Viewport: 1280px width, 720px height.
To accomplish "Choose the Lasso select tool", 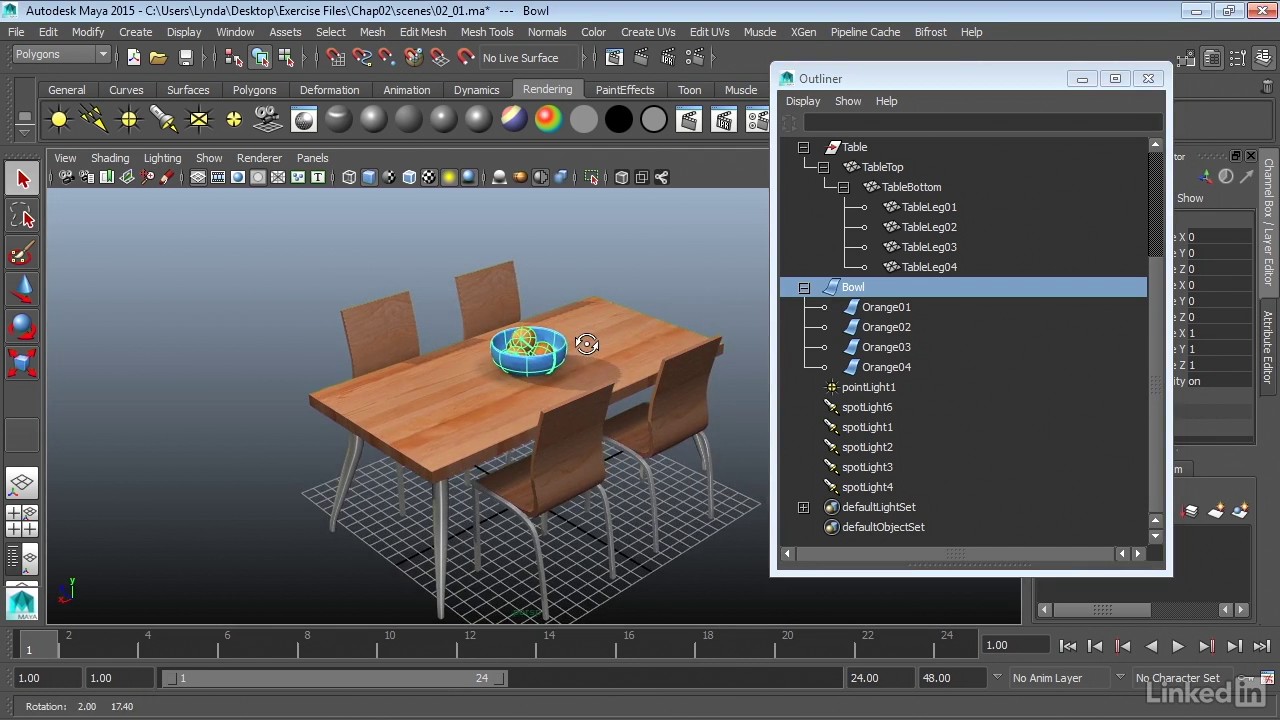I will tap(22, 217).
